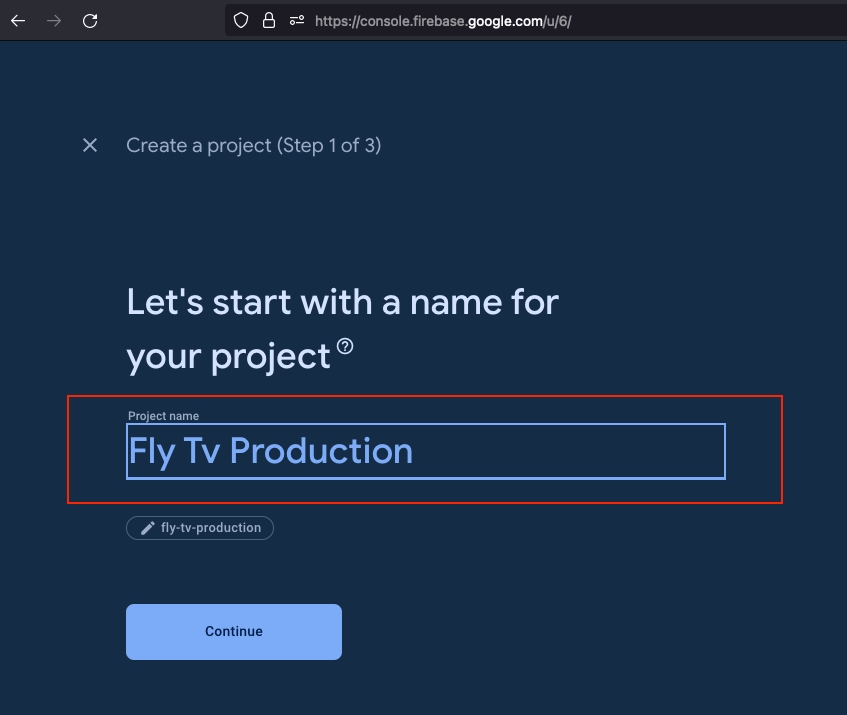Open the tracking protection shield icon
Image resolution: width=847 pixels, height=715 pixels.
click(x=240, y=20)
